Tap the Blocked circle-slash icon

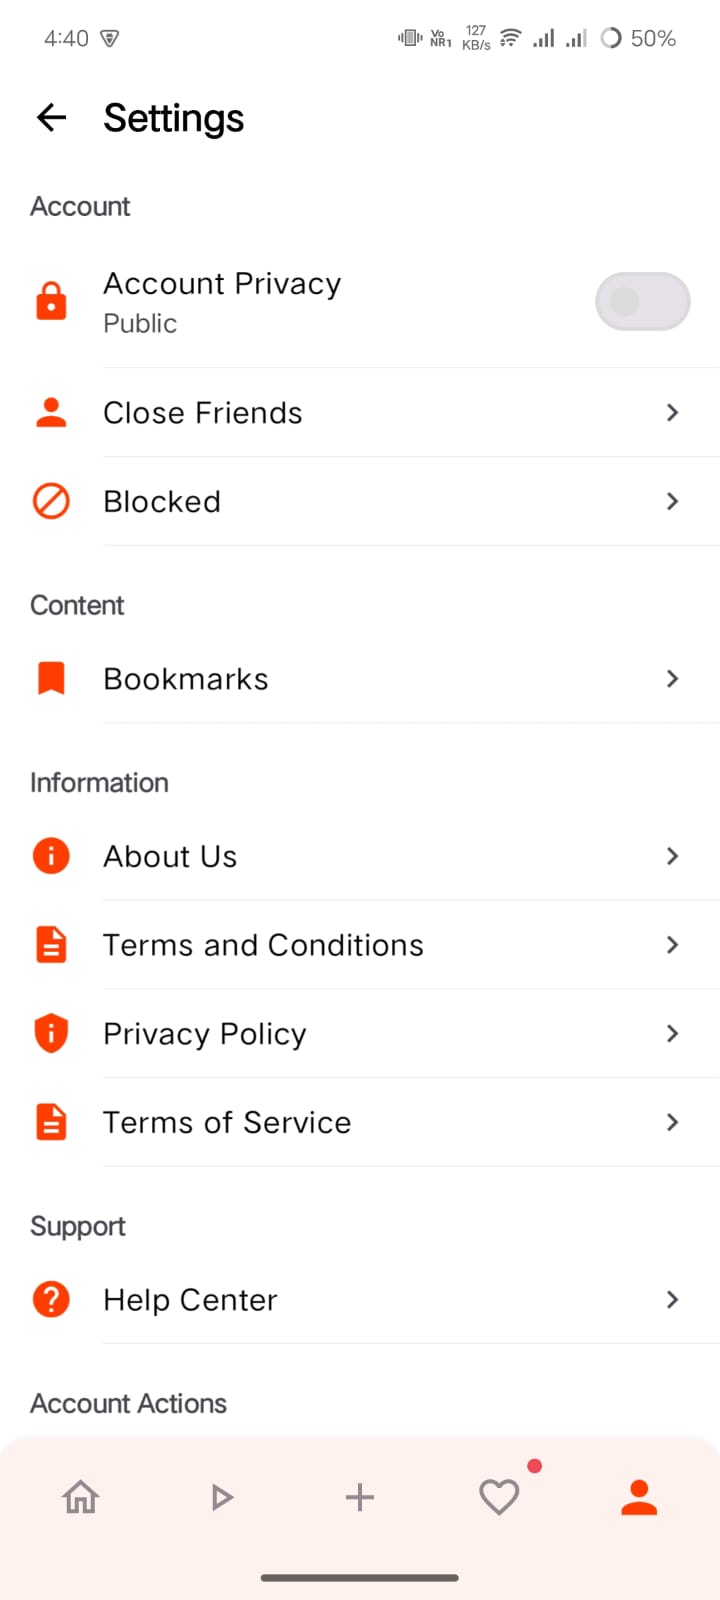(51, 501)
